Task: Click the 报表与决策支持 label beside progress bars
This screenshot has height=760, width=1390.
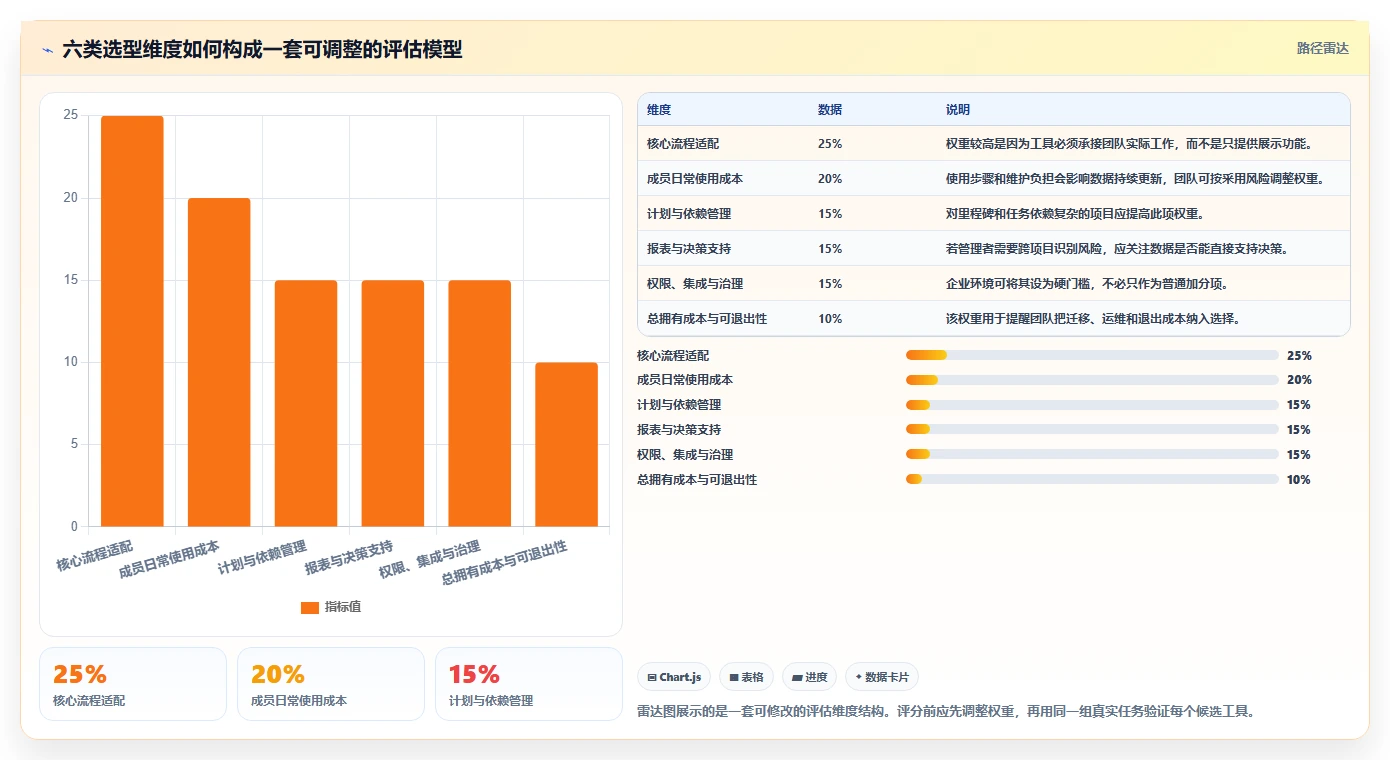Action: [679, 430]
